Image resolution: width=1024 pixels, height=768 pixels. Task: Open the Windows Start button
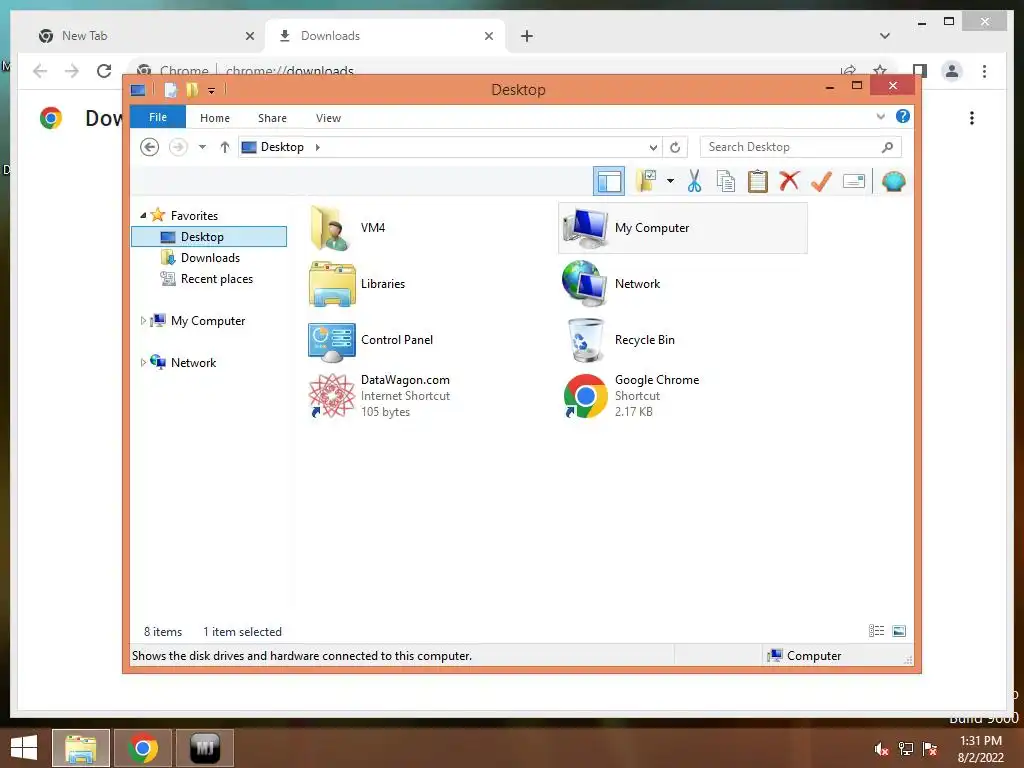click(24, 748)
